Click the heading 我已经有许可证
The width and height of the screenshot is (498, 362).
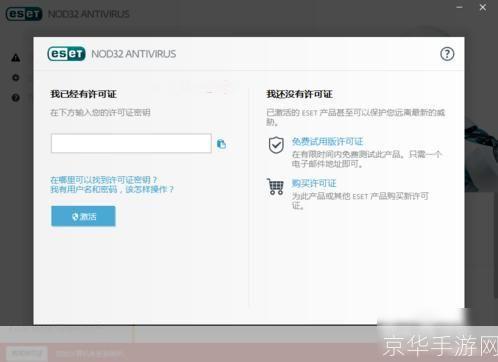pyautogui.click(x=83, y=94)
